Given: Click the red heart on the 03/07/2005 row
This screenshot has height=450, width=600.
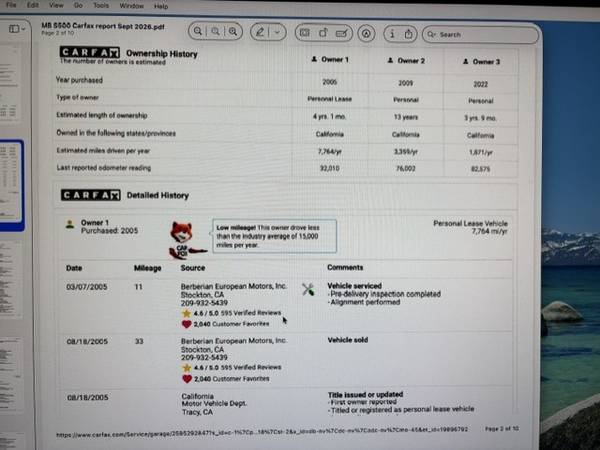Looking at the screenshot, I should point(186,324).
